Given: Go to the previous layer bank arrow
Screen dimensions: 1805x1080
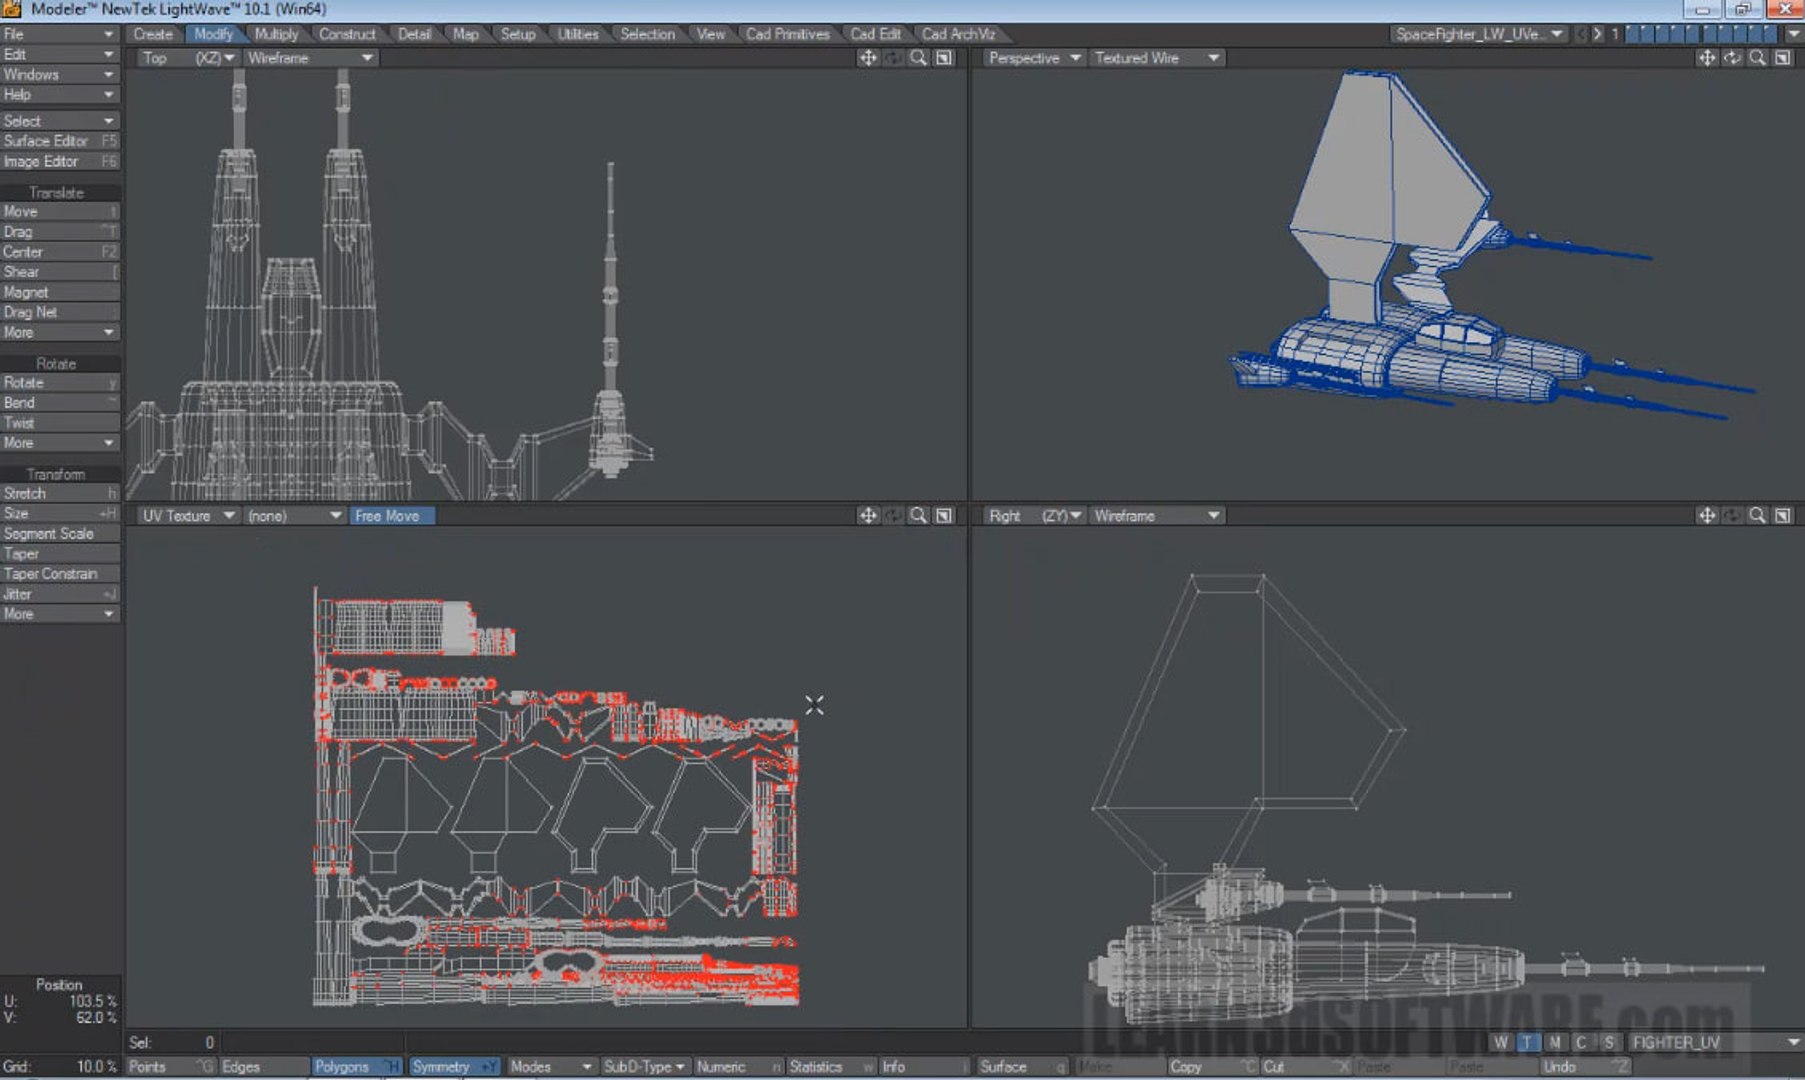Looking at the screenshot, I should point(1582,34).
